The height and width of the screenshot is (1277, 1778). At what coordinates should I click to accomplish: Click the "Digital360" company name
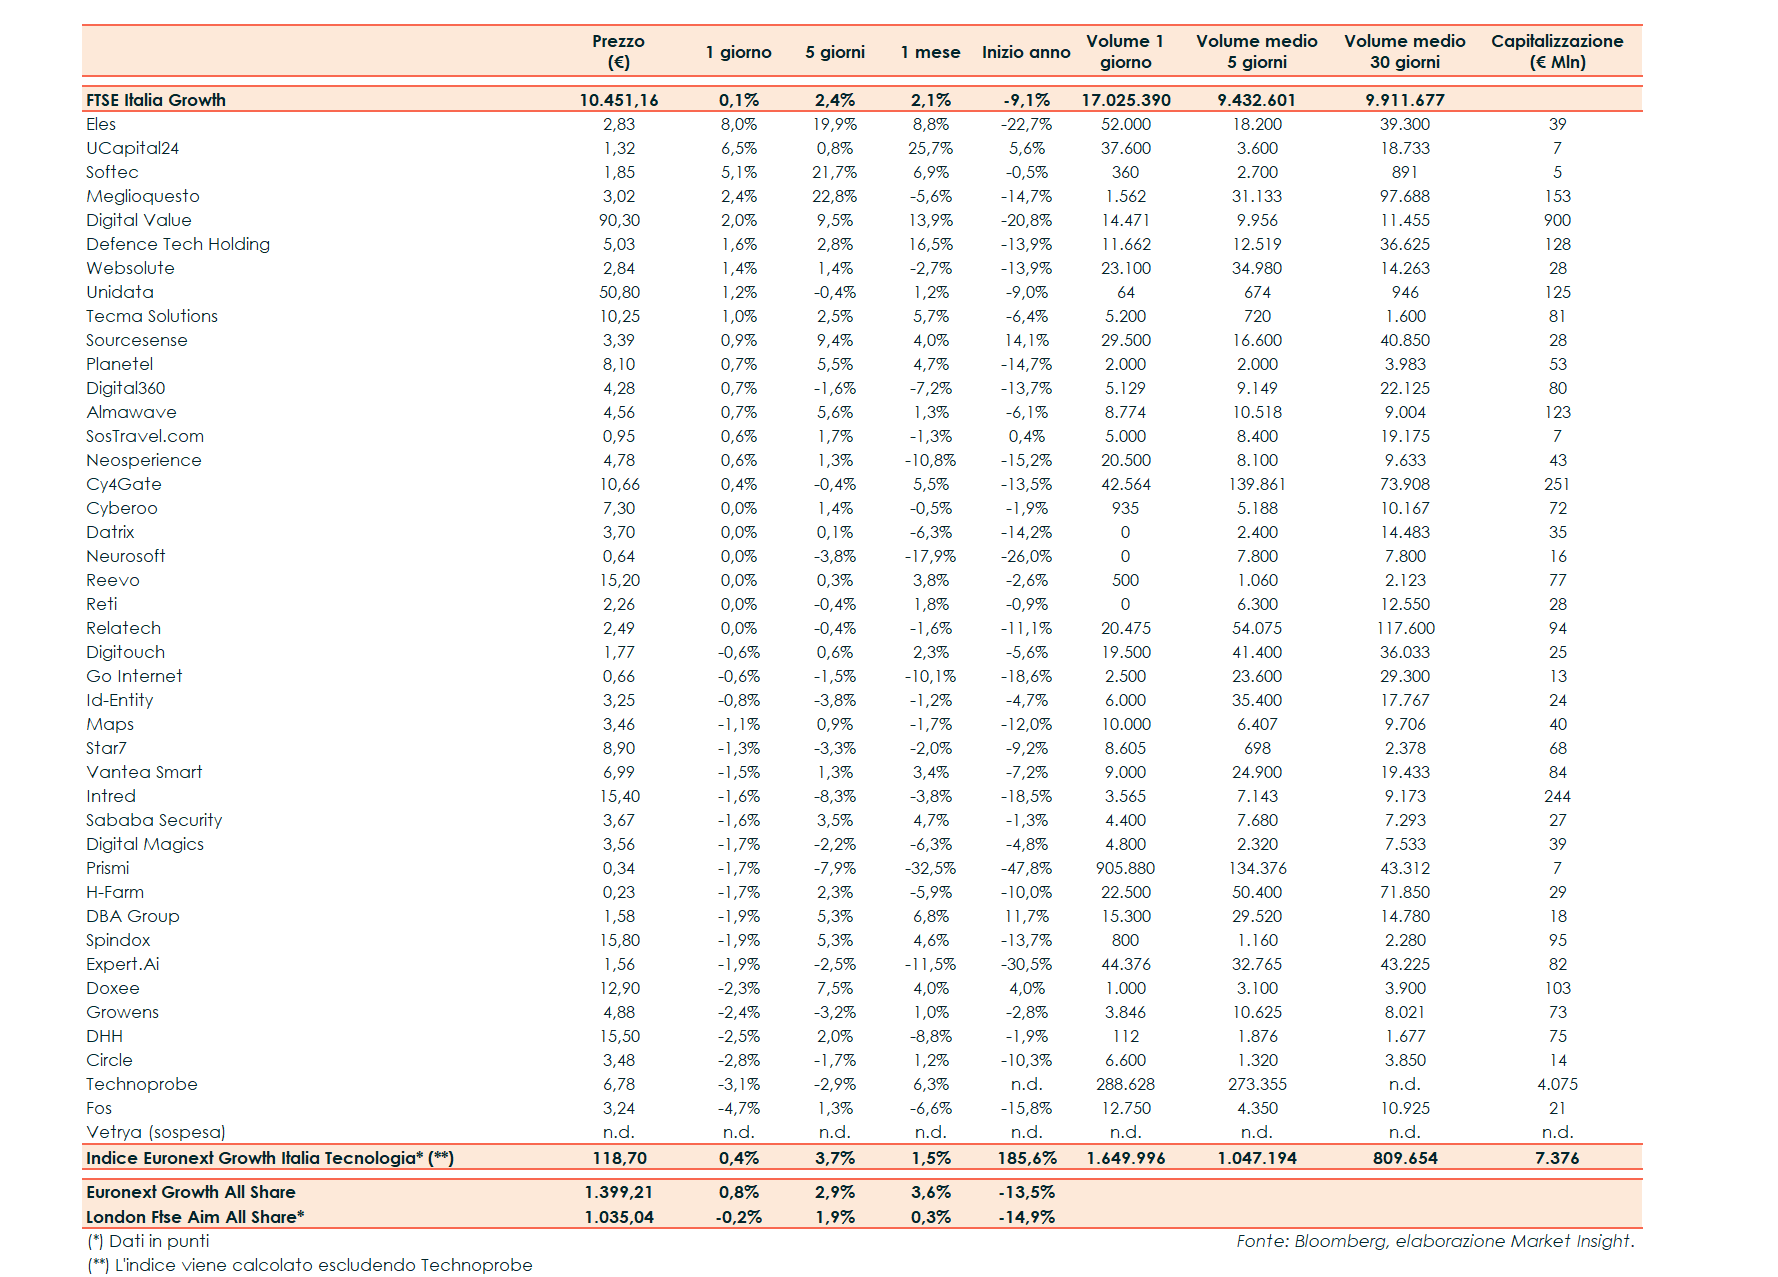[x=126, y=388]
